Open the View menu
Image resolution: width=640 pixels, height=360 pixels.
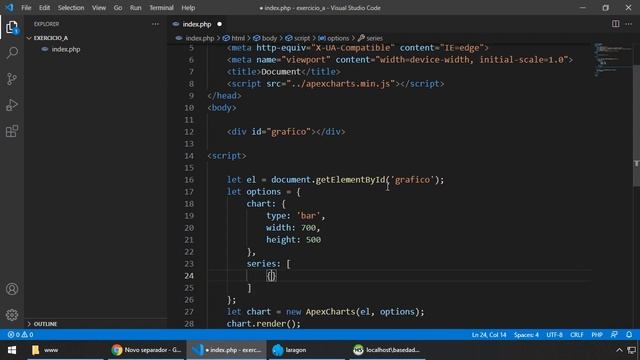(98, 8)
